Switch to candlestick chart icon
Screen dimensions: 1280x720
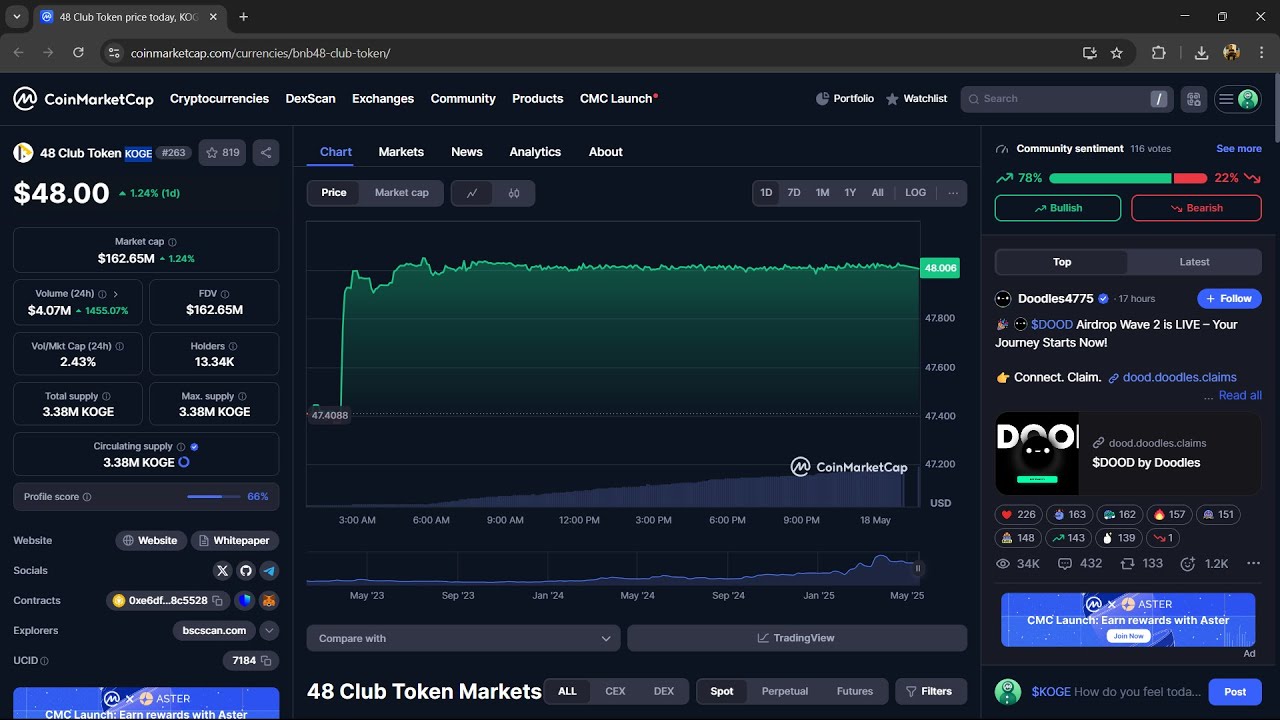tap(514, 193)
